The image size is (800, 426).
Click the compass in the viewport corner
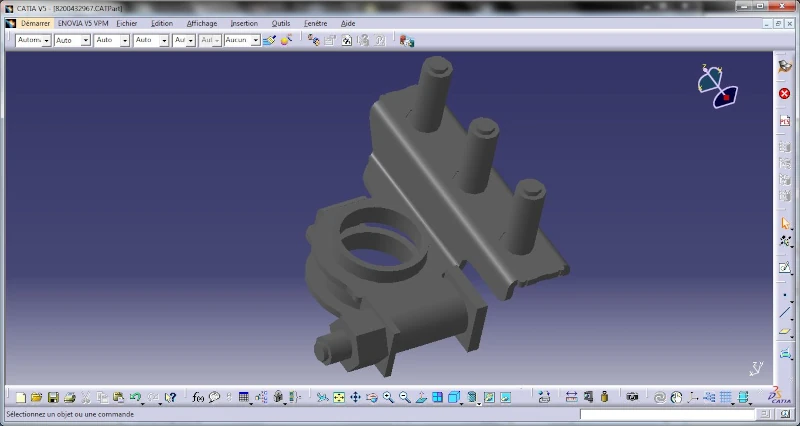click(x=716, y=85)
